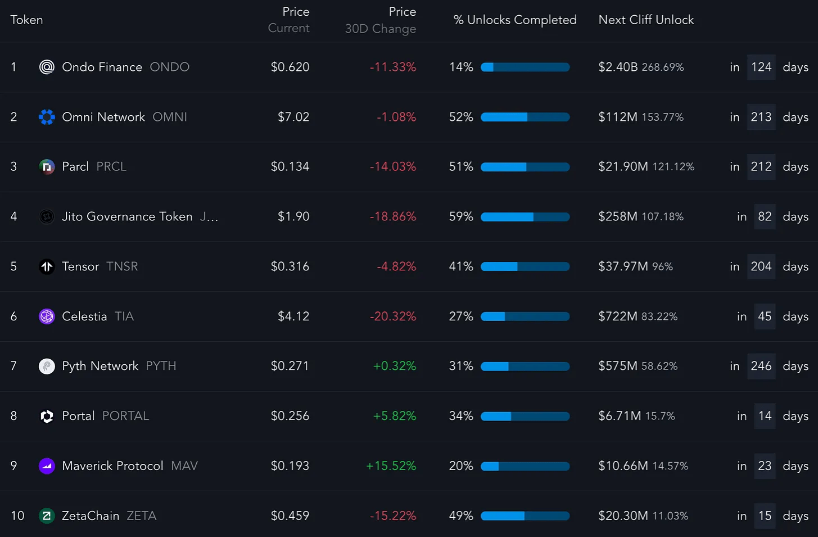Click the ONDO ticker symbol
Viewport: 818px width, 537px height.
click(170, 67)
